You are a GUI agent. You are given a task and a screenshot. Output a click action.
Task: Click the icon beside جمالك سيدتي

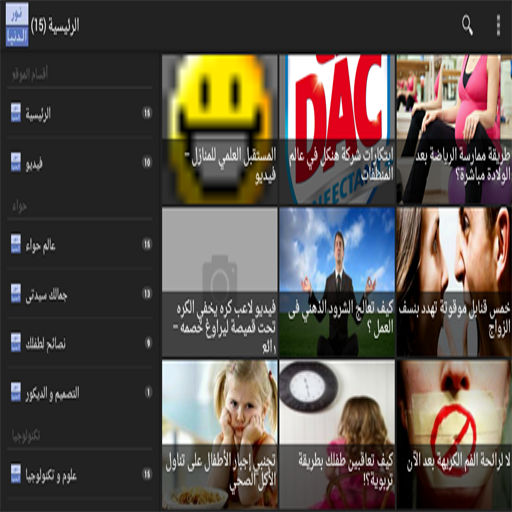(16, 293)
